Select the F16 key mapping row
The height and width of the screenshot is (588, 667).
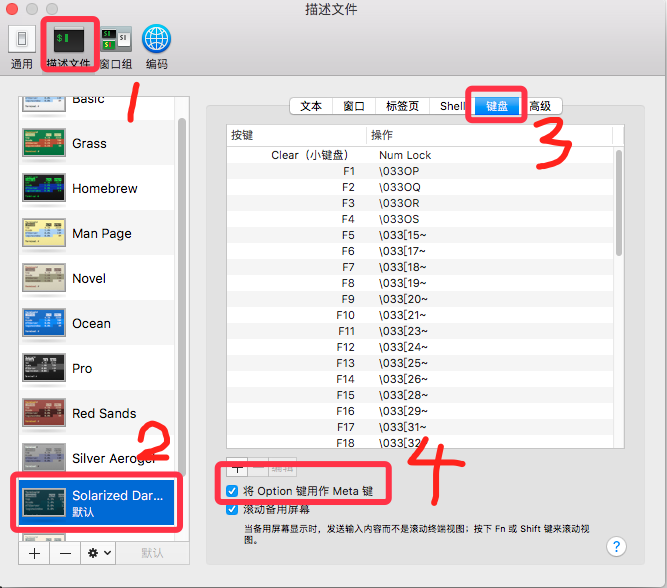(x=420, y=411)
